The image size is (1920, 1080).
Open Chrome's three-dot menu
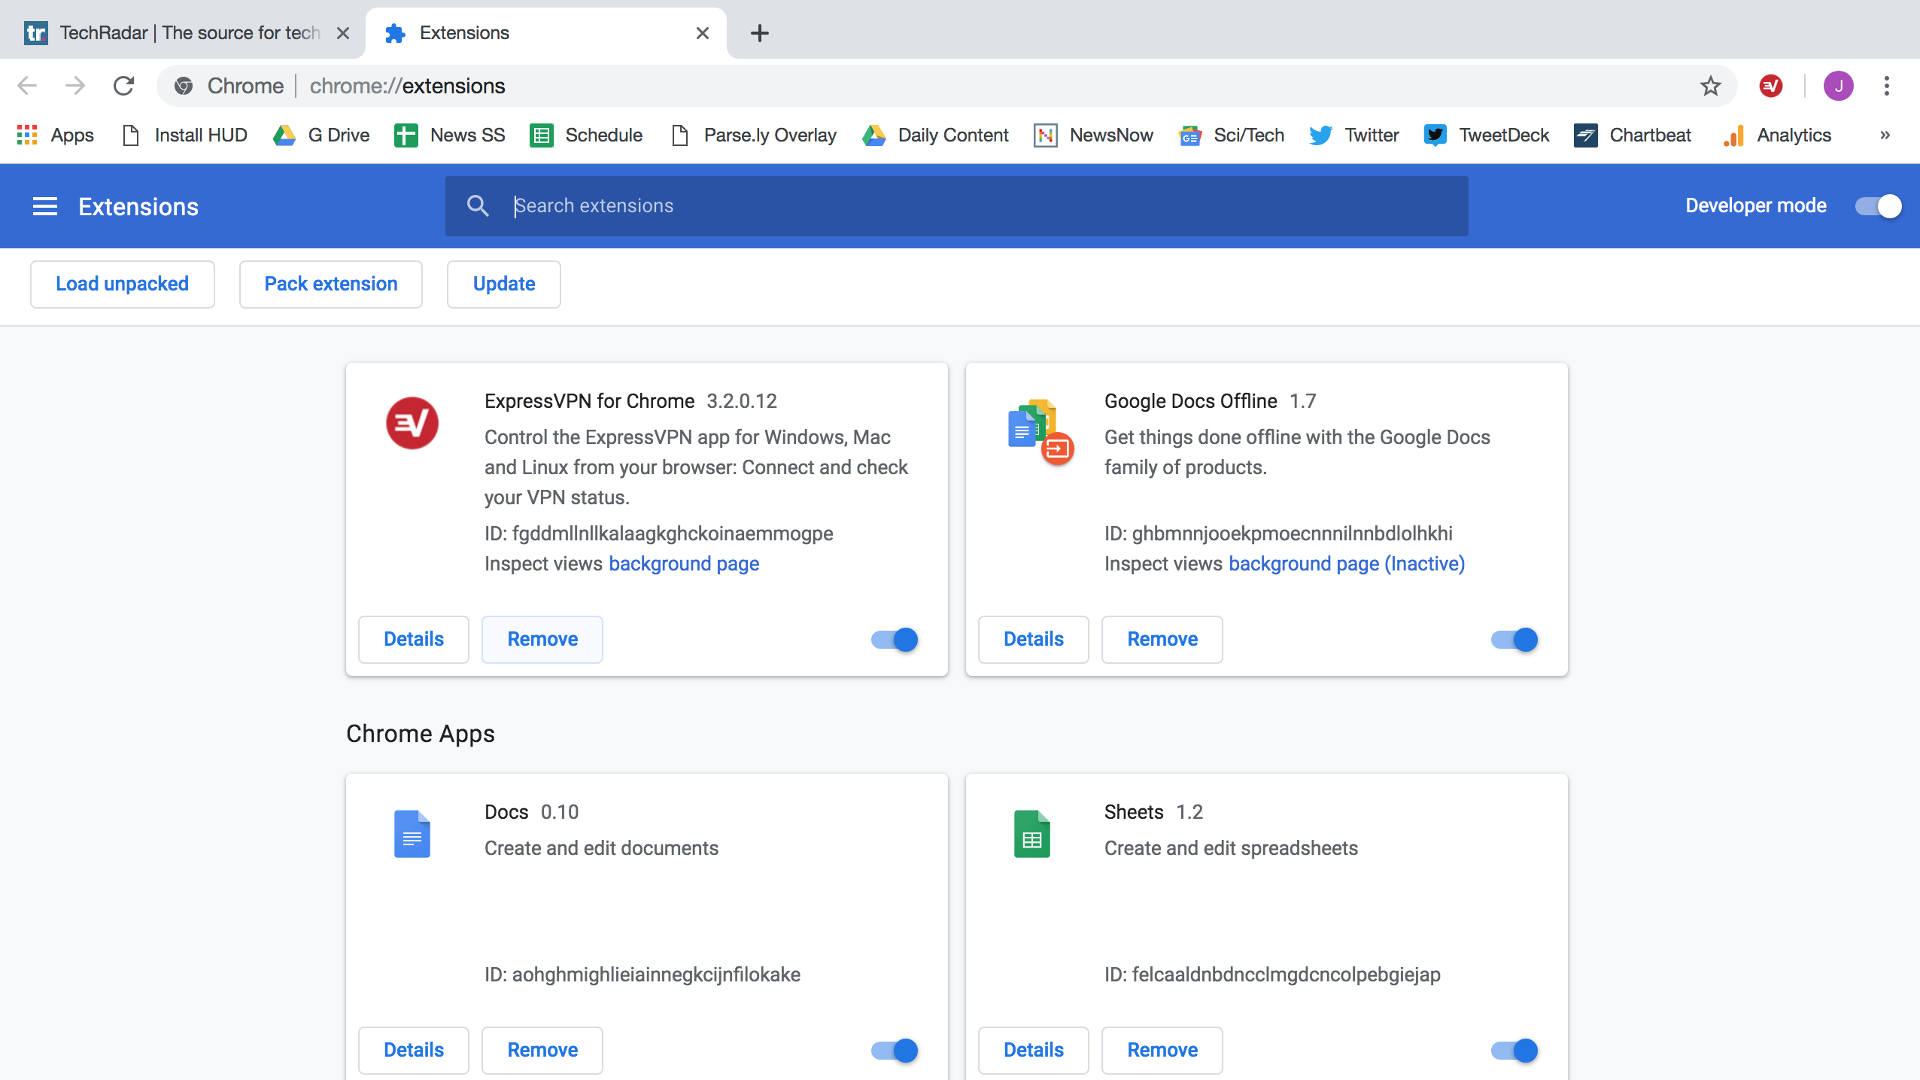[1887, 86]
